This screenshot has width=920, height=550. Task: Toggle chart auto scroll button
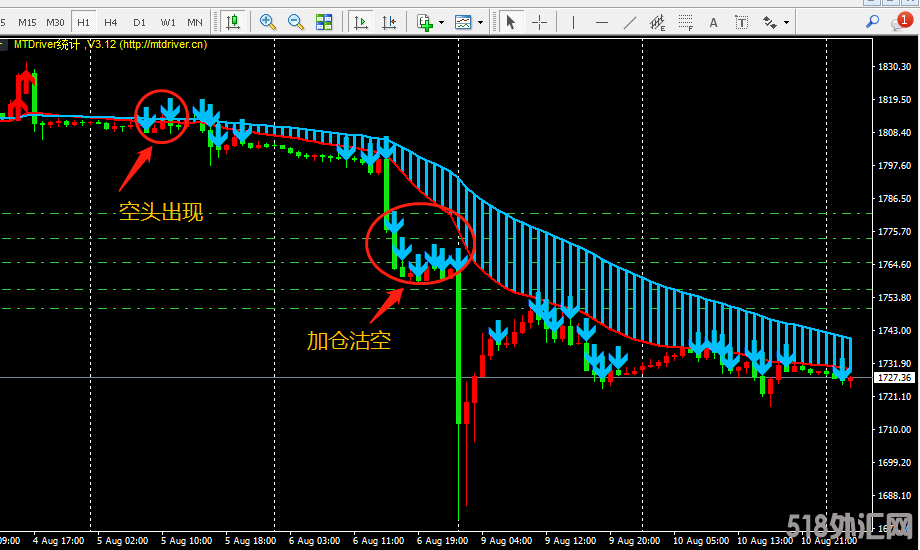(x=361, y=22)
